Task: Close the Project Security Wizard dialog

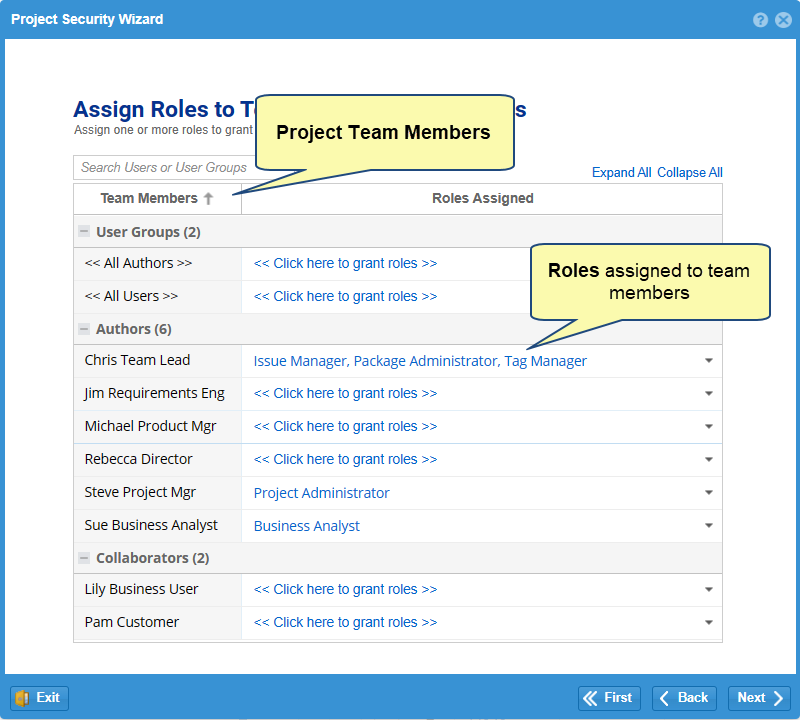Action: pos(783,20)
